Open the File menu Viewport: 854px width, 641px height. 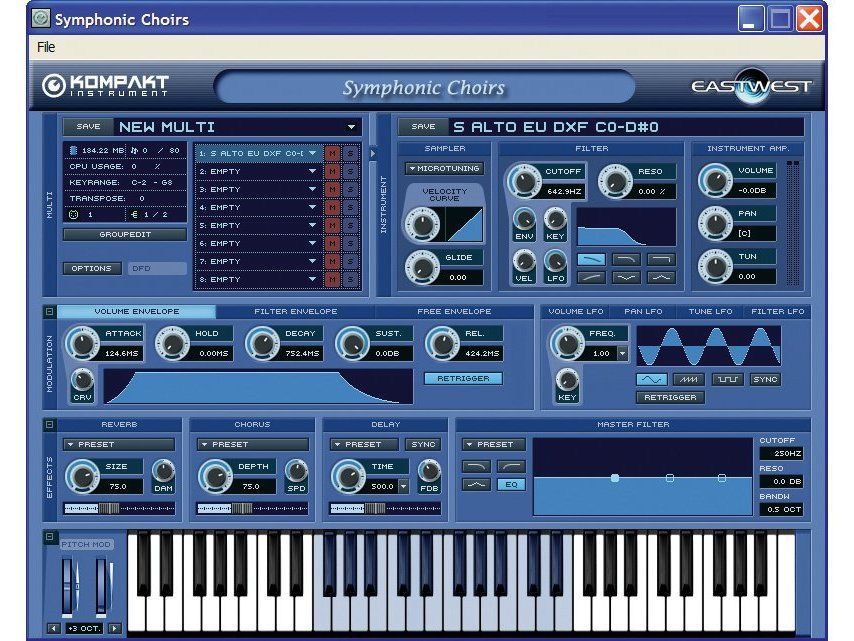(46, 47)
